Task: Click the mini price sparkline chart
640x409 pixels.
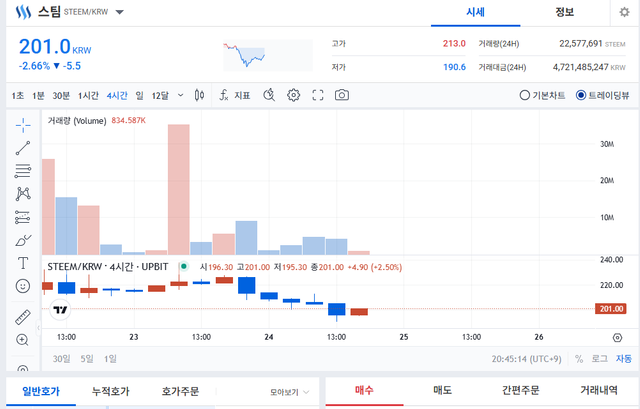Action: click(x=268, y=55)
